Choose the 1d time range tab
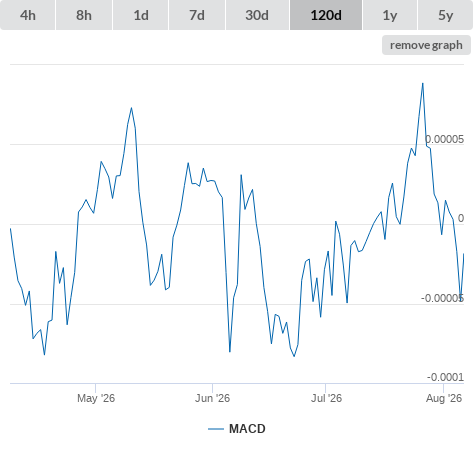Viewport: 474px width, 455px height. (141, 15)
